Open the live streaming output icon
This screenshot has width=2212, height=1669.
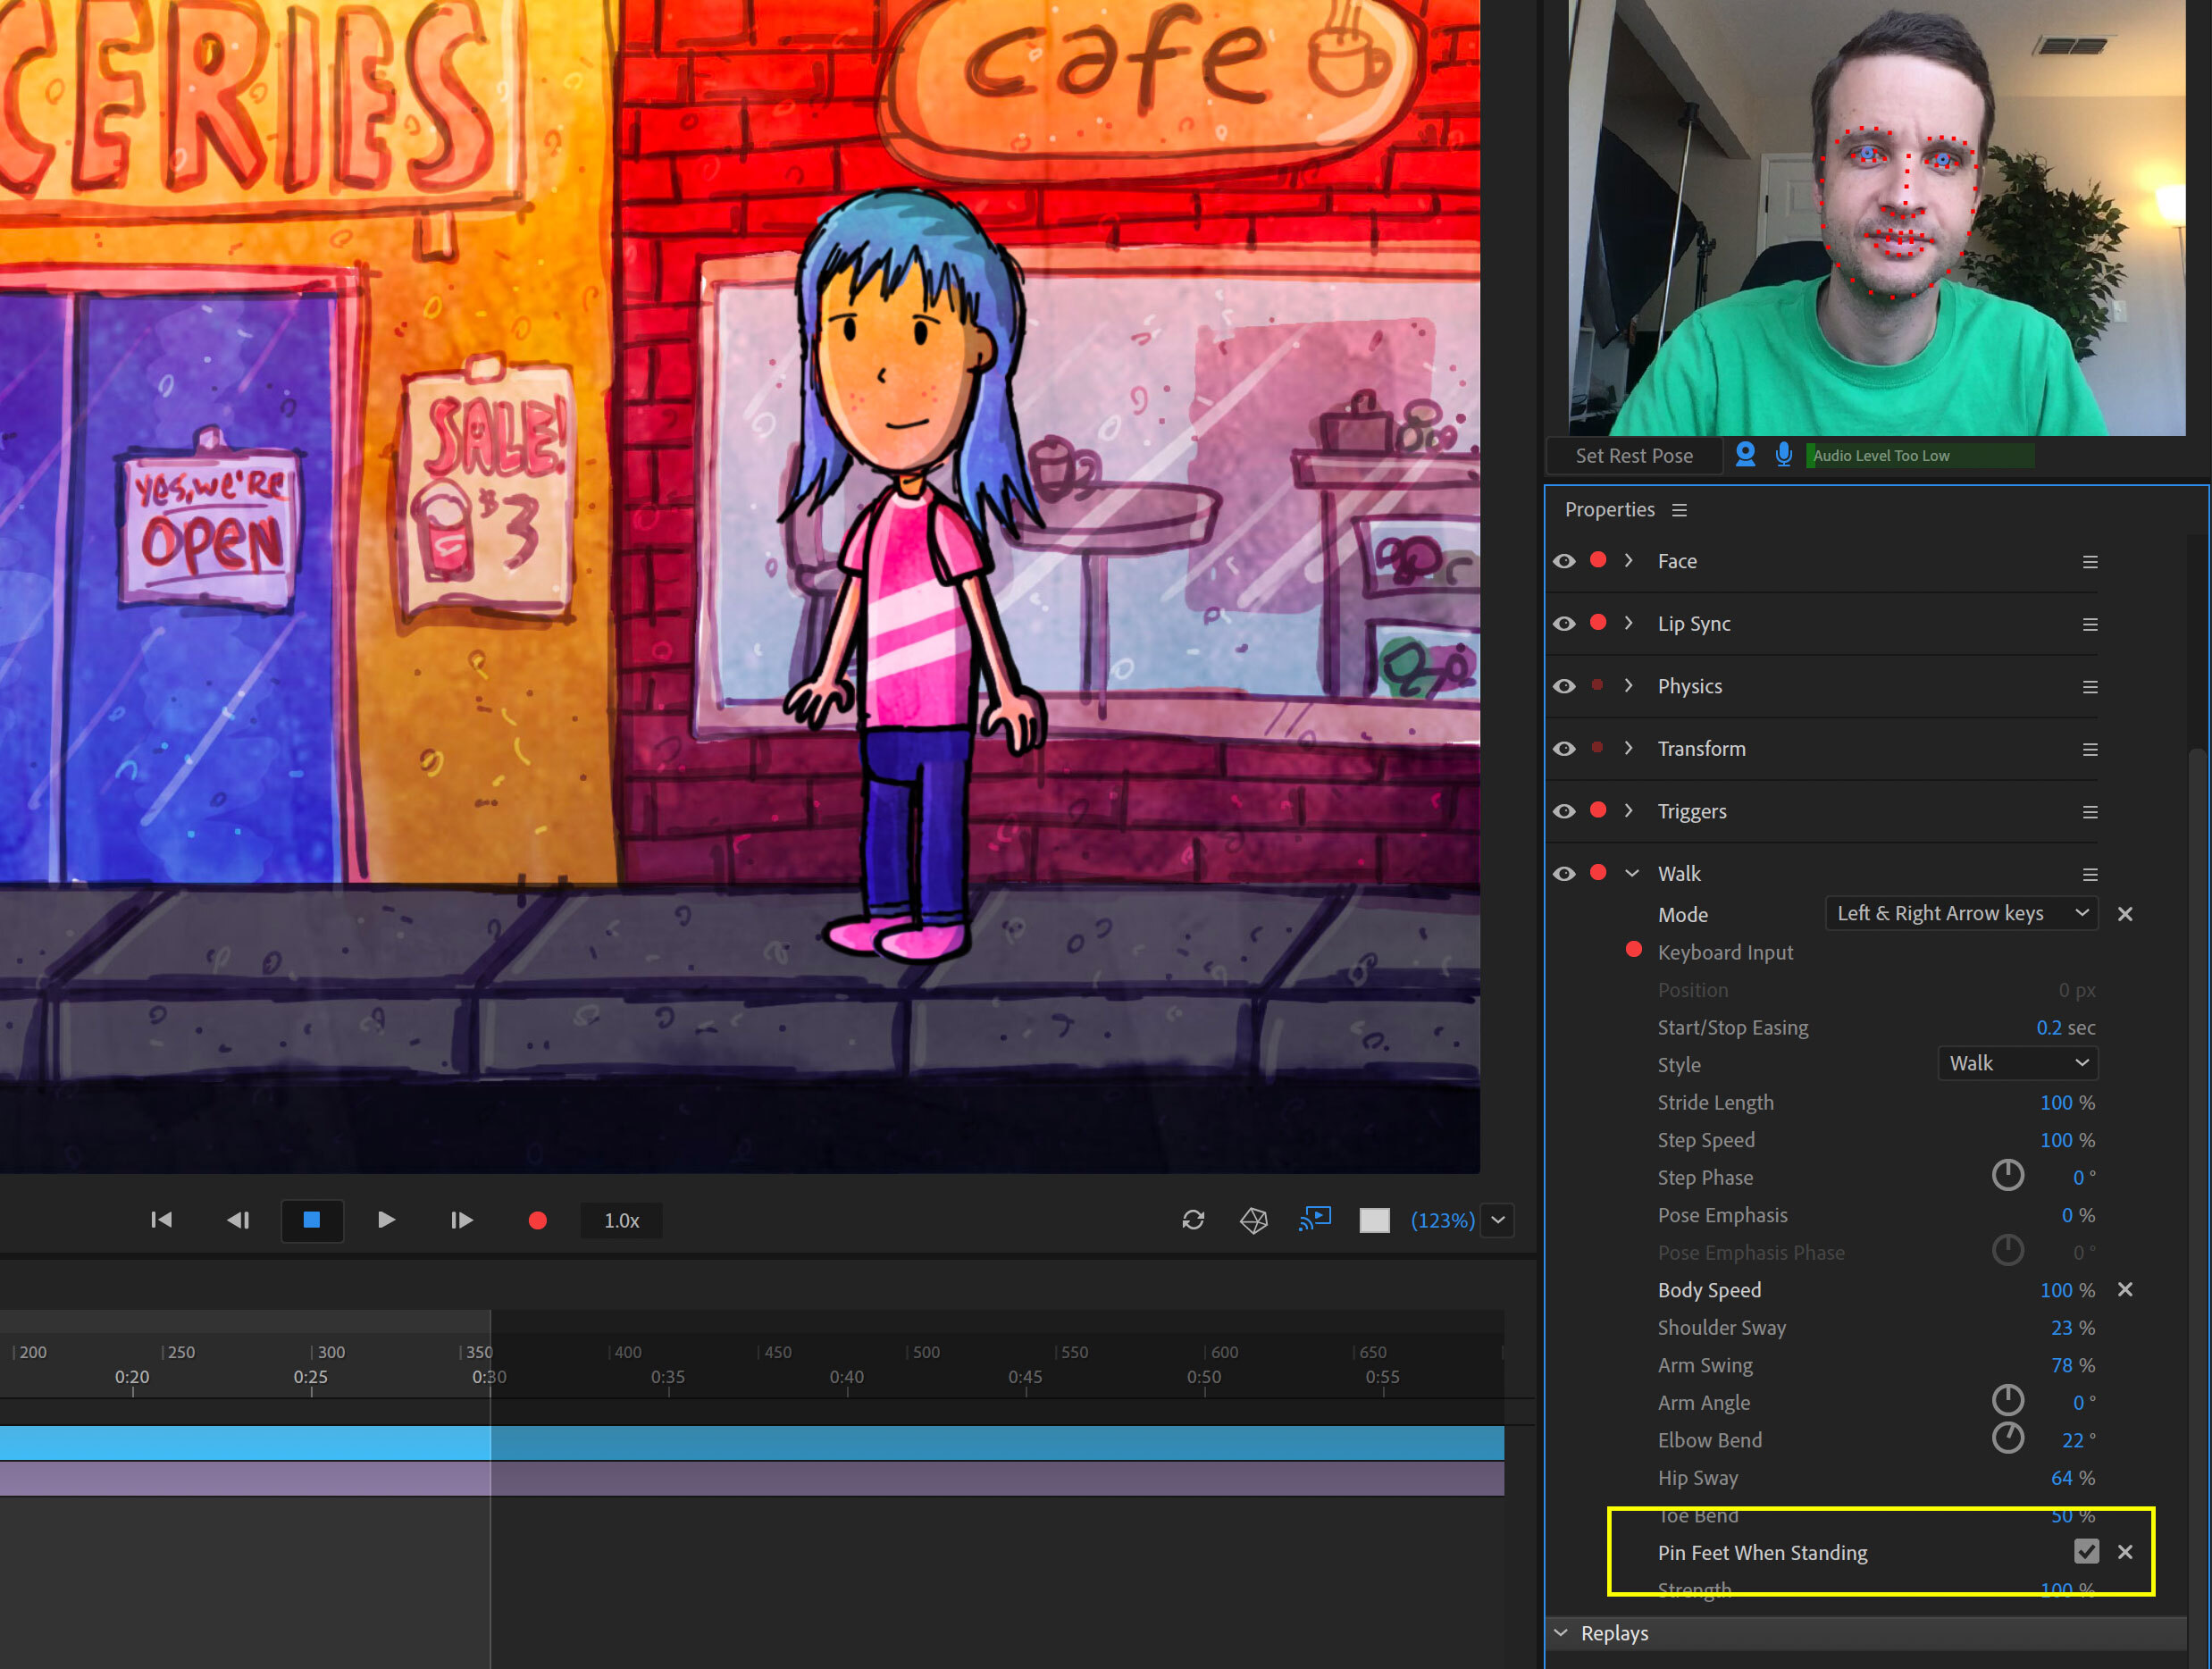pyautogui.click(x=1315, y=1218)
